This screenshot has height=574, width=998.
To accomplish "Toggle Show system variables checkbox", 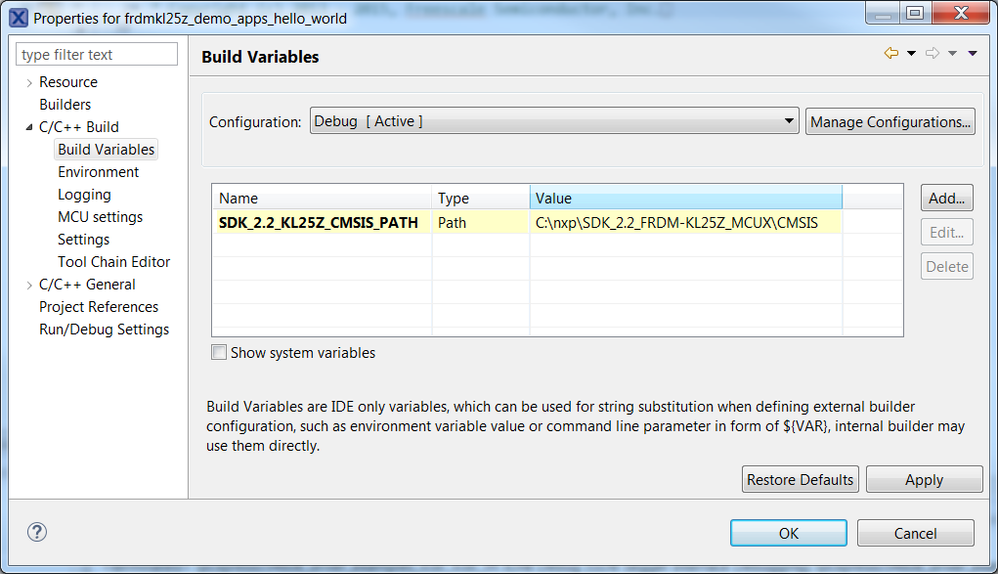I will coord(219,353).
